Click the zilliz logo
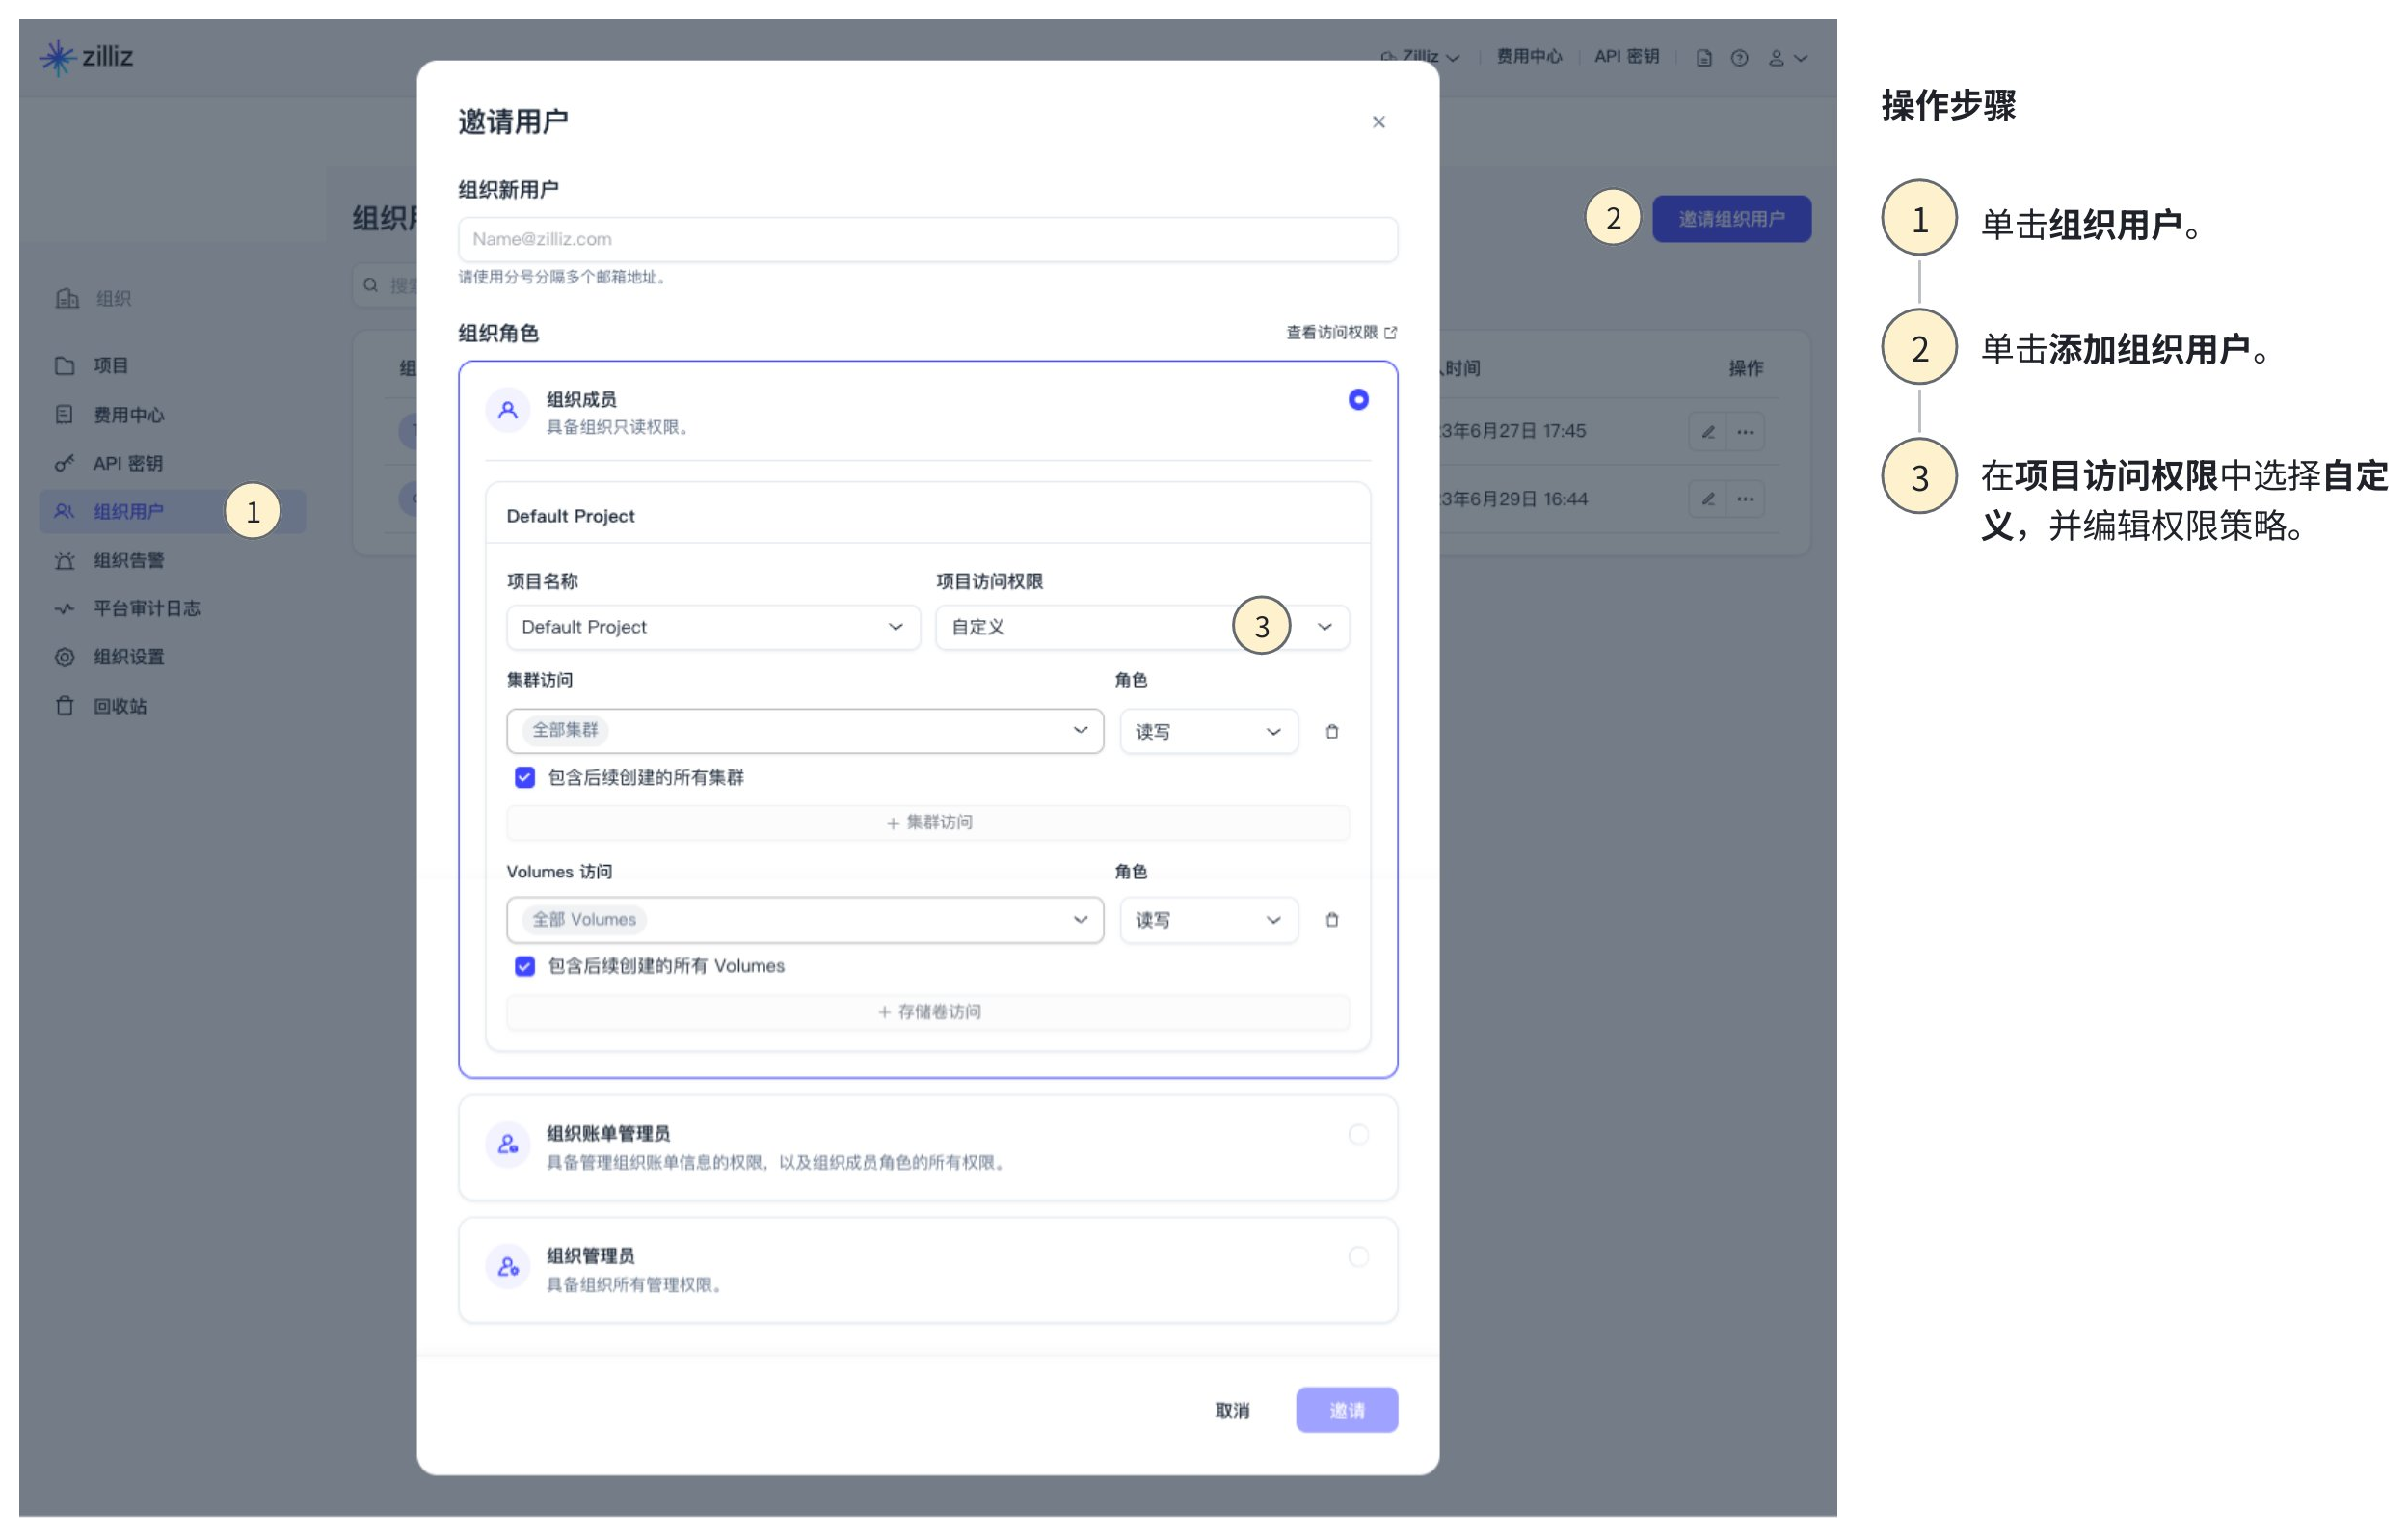Image resolution: width=2408 pixels, height=1537 pixels. click(x=86, y=57)
